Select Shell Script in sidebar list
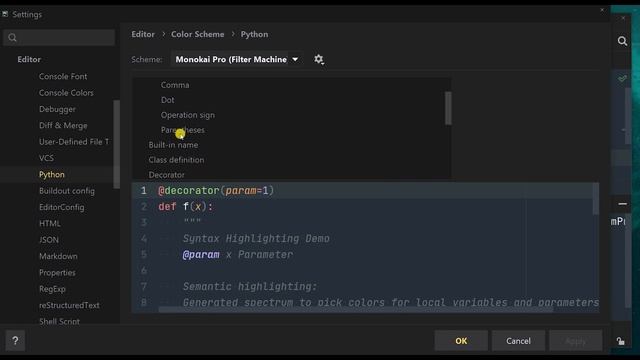Image resolution: width=640 pixels, height=360 pixels. pyautogui.click(x=60, y=321)
